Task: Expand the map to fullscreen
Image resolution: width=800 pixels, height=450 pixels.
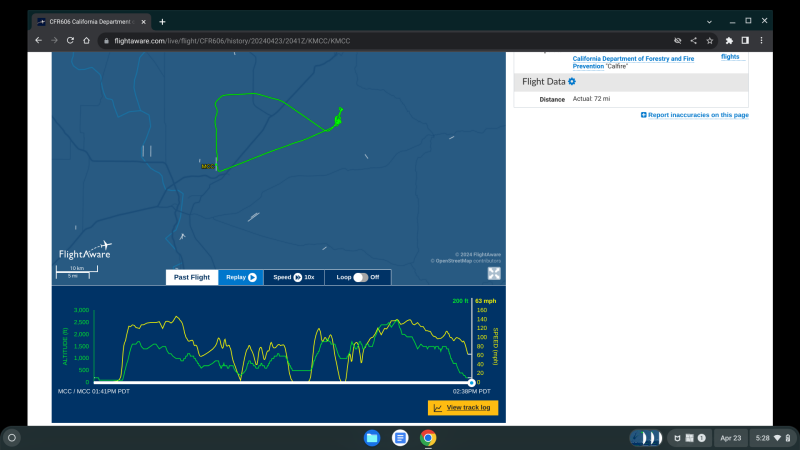Action: click(494, 274)
